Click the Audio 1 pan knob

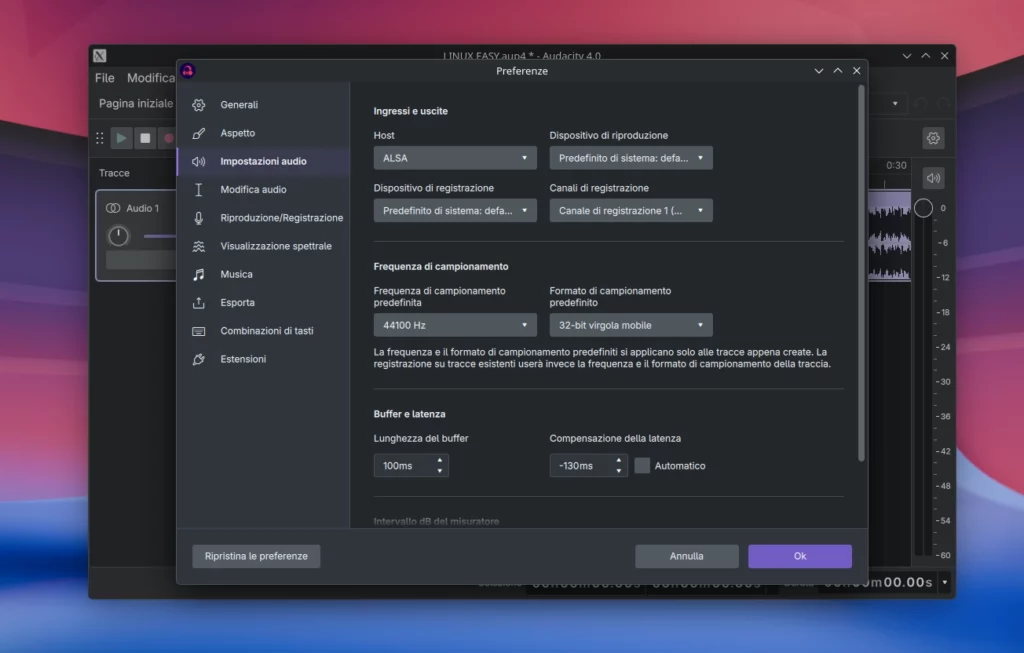point(118,236)
